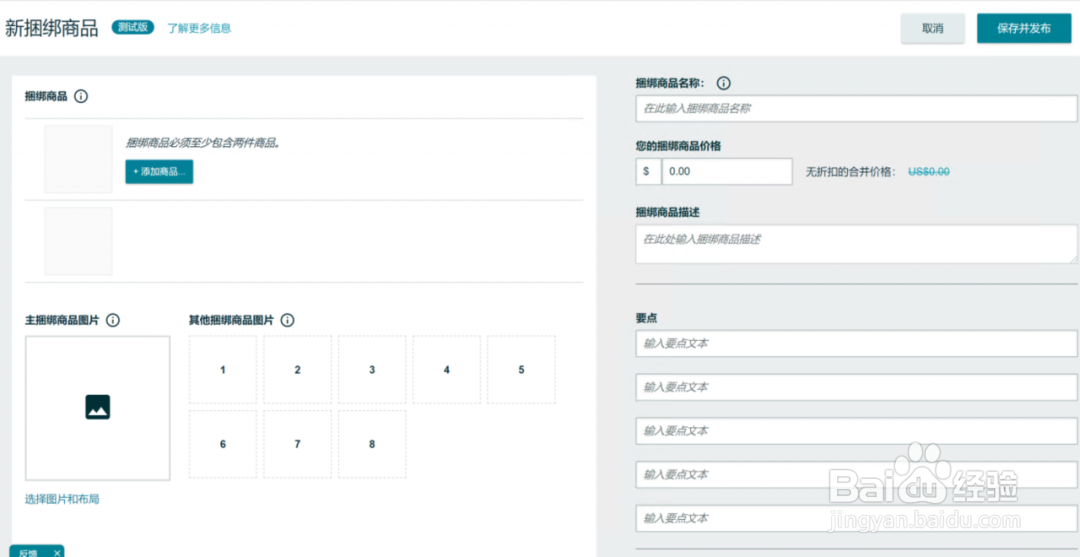Open info icon next to 主捆绑商品图片
Viewport: 1080px width, 557px height.
click(114, 320)
